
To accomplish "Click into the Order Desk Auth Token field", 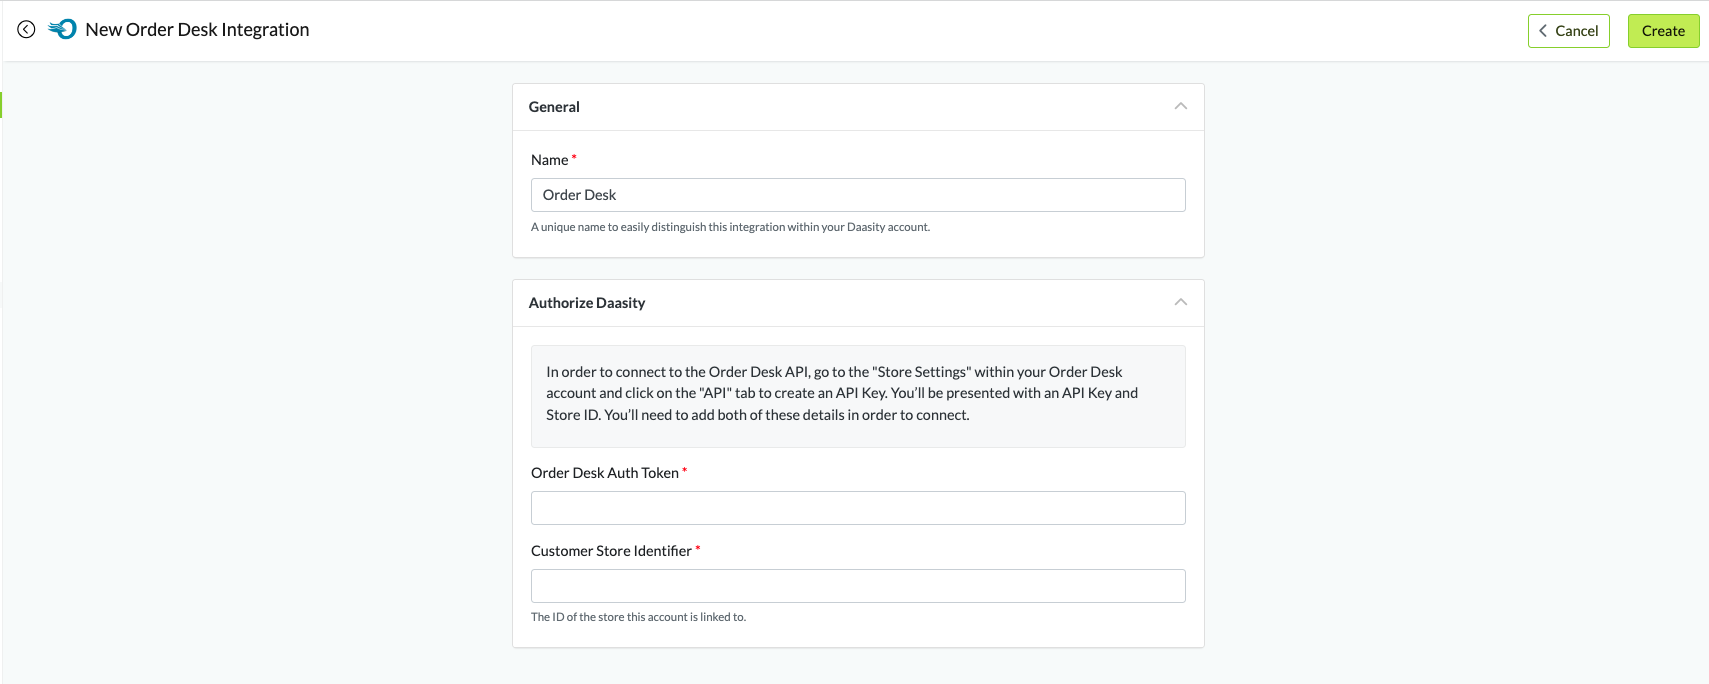I will click(x=857, y=508).
